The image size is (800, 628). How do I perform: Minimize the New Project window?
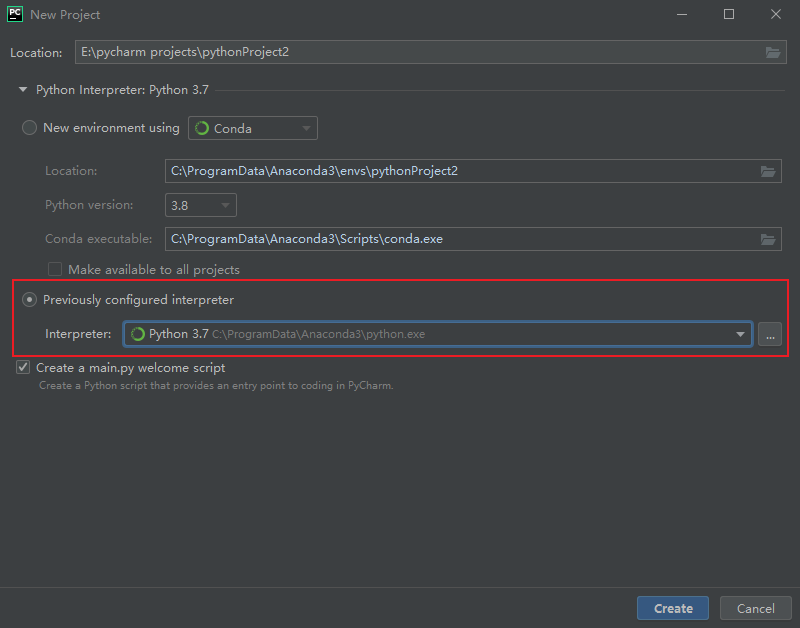(682, 14)
